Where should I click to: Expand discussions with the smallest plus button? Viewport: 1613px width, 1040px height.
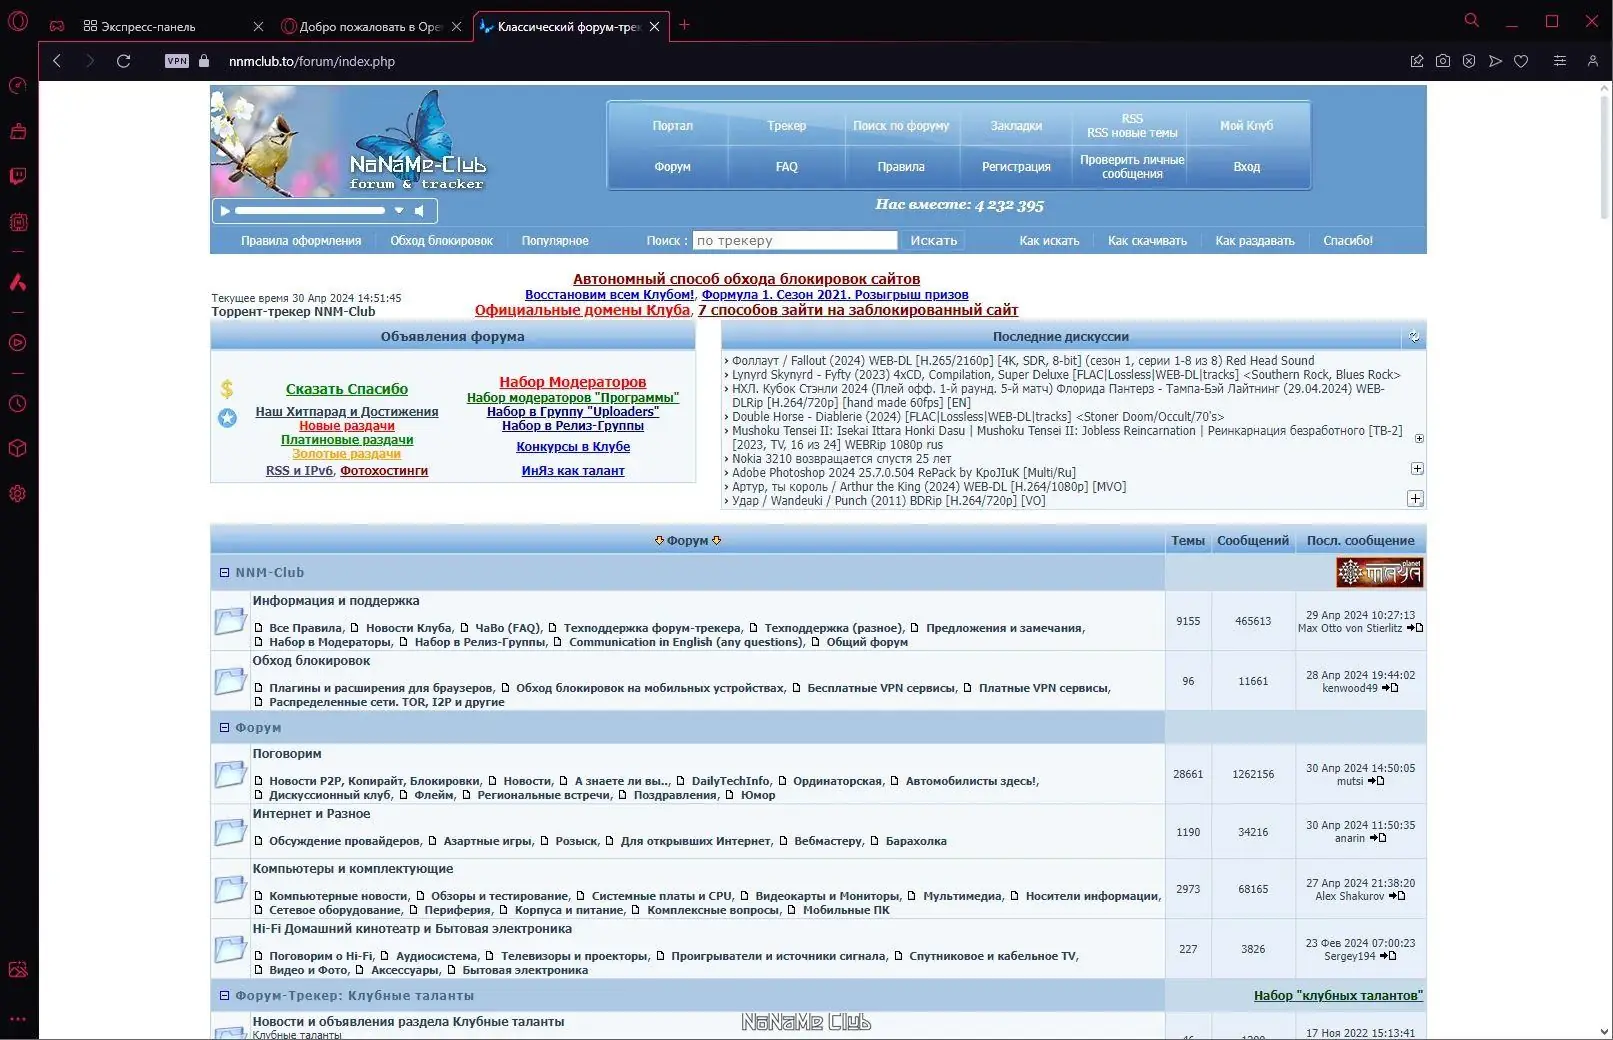point(1419,438)
